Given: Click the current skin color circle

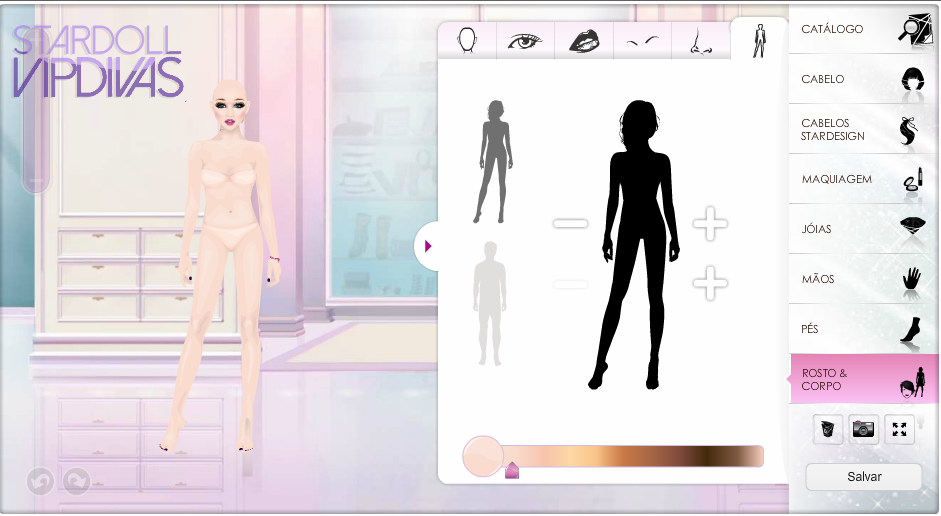Looking at the screenshot, I should [483, 457].
